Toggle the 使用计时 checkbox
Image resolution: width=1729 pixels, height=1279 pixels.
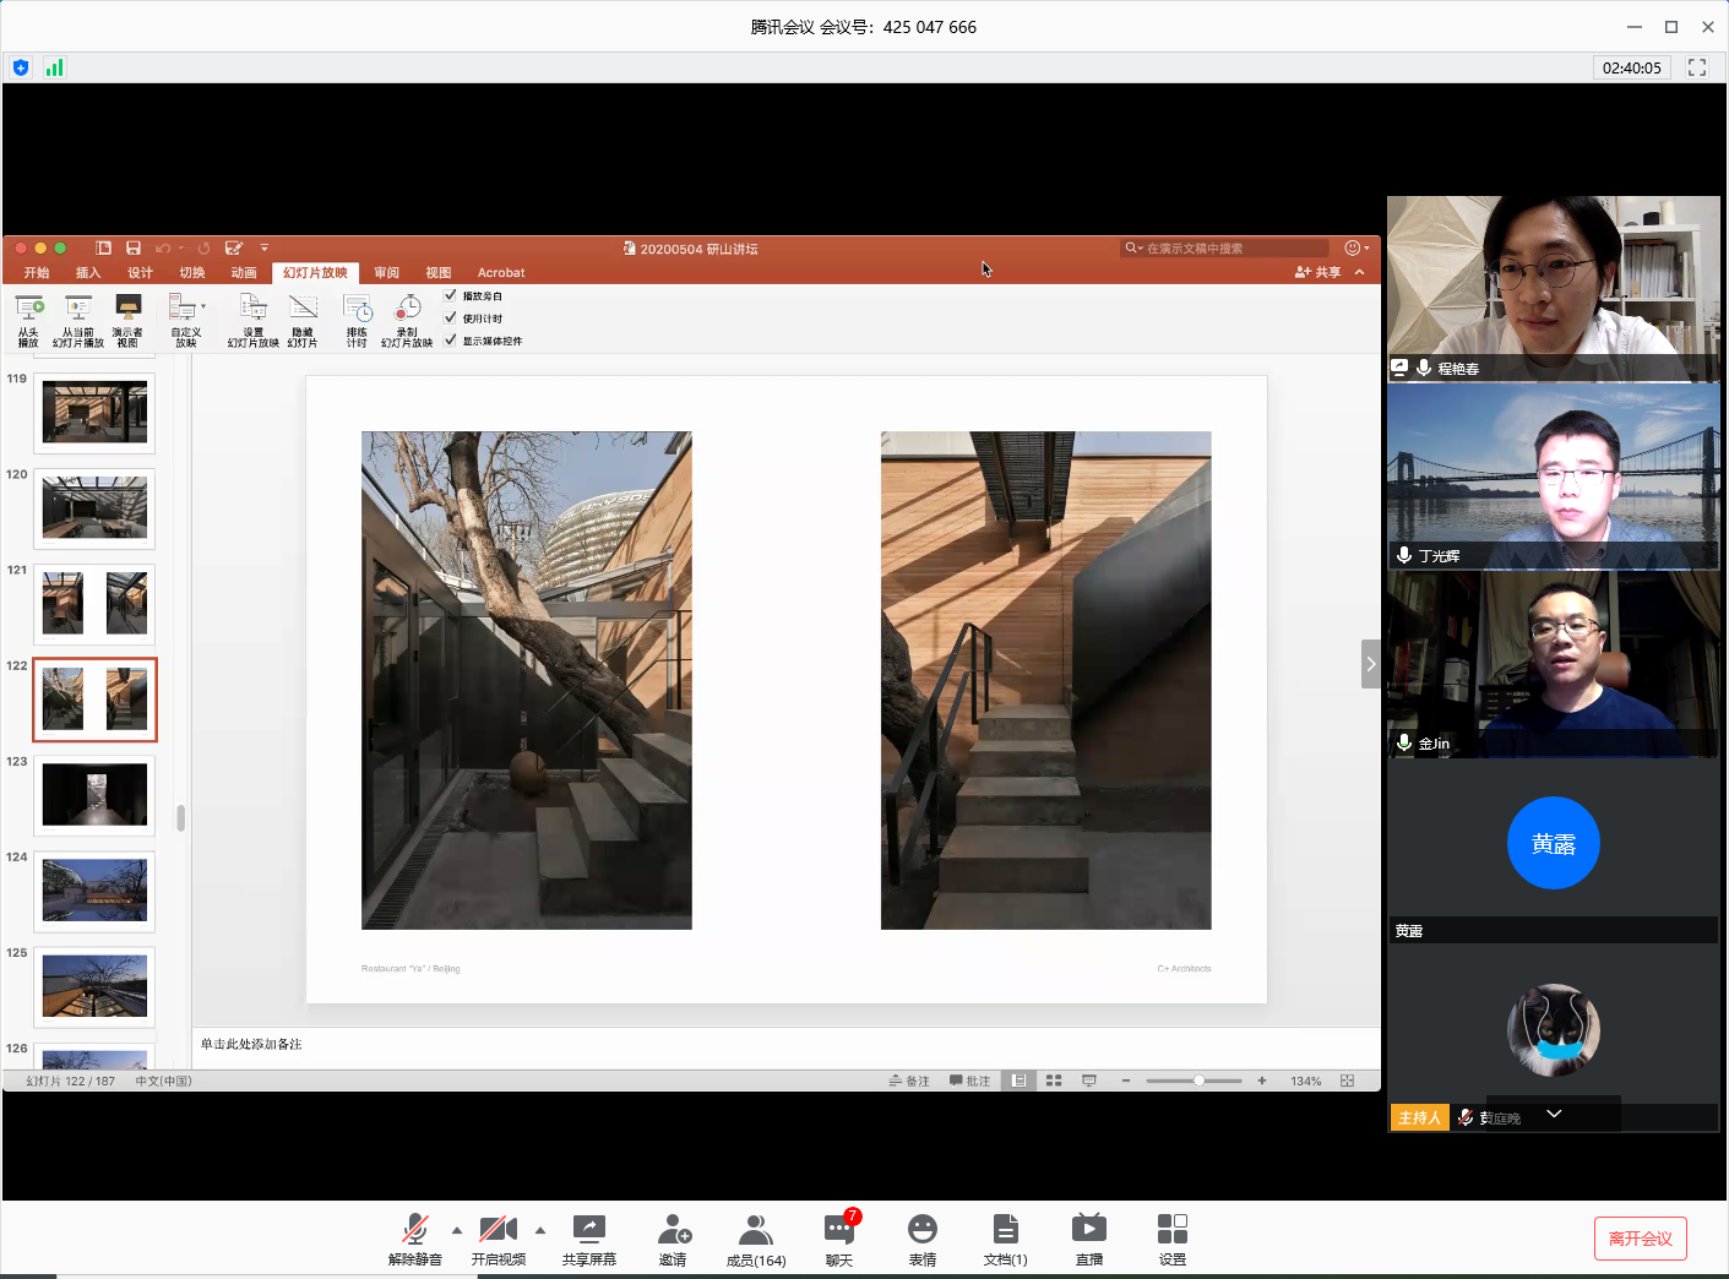click(451, 318)
